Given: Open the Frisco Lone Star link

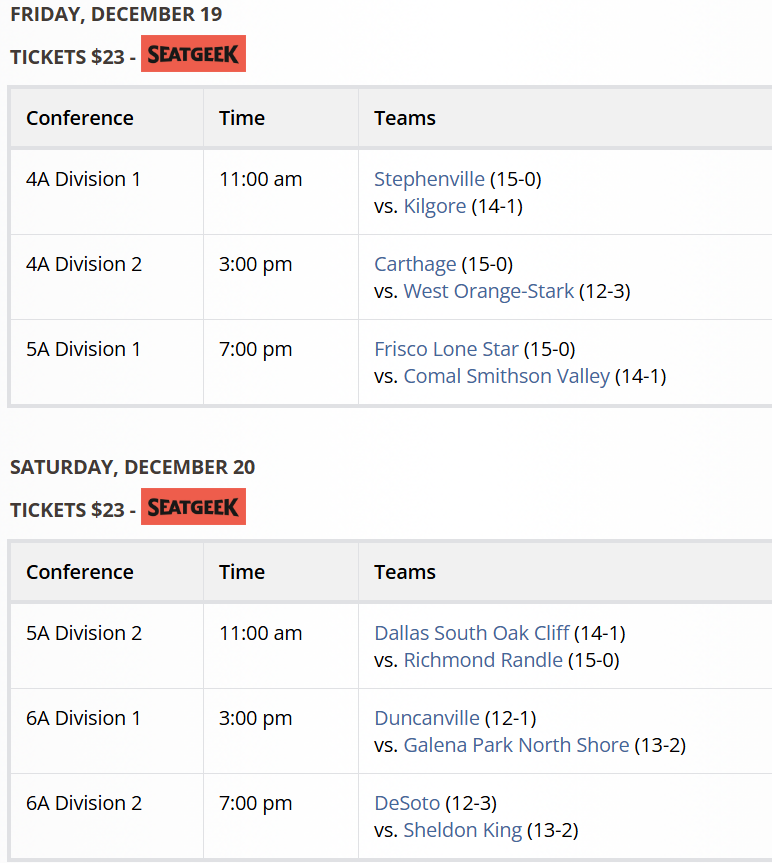Looking at the screenshot, I should (x=447, y=349).
